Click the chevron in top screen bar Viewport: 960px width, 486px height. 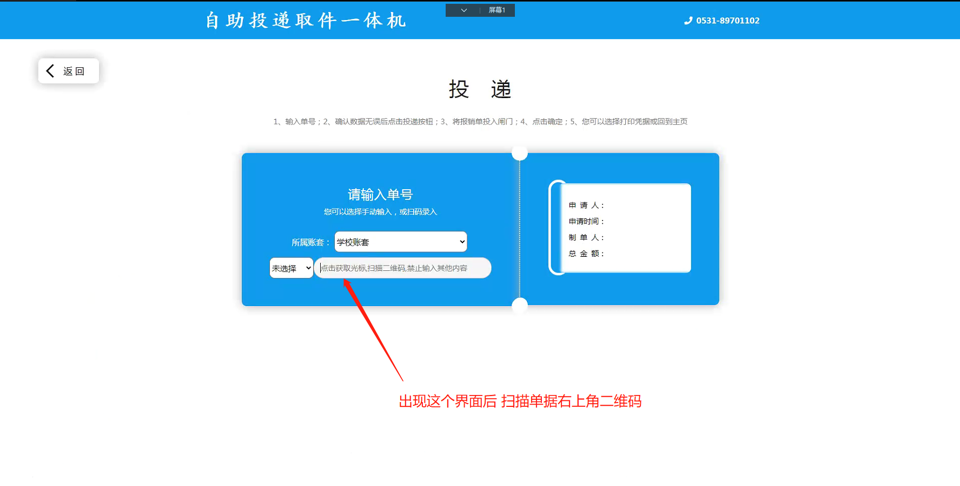(463, 10)
